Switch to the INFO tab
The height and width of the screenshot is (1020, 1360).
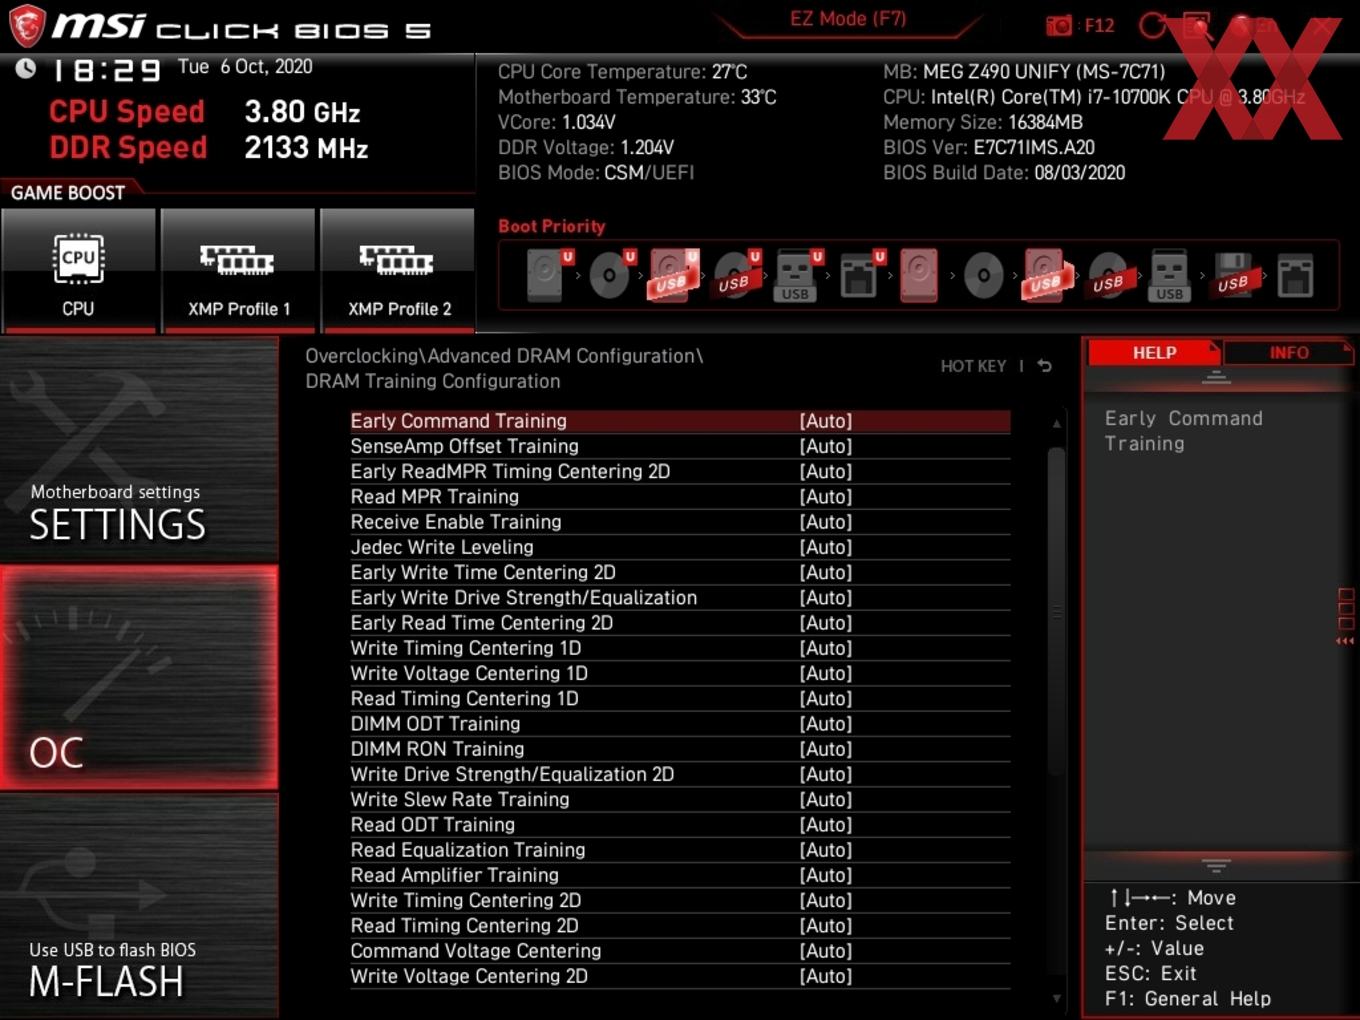click(1289, 353)
